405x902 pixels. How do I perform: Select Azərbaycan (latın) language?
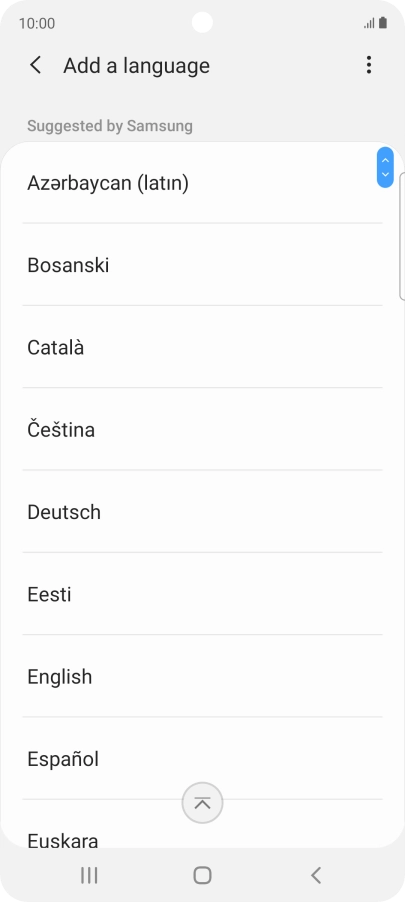pyautogui.click(x=202, y=183)
